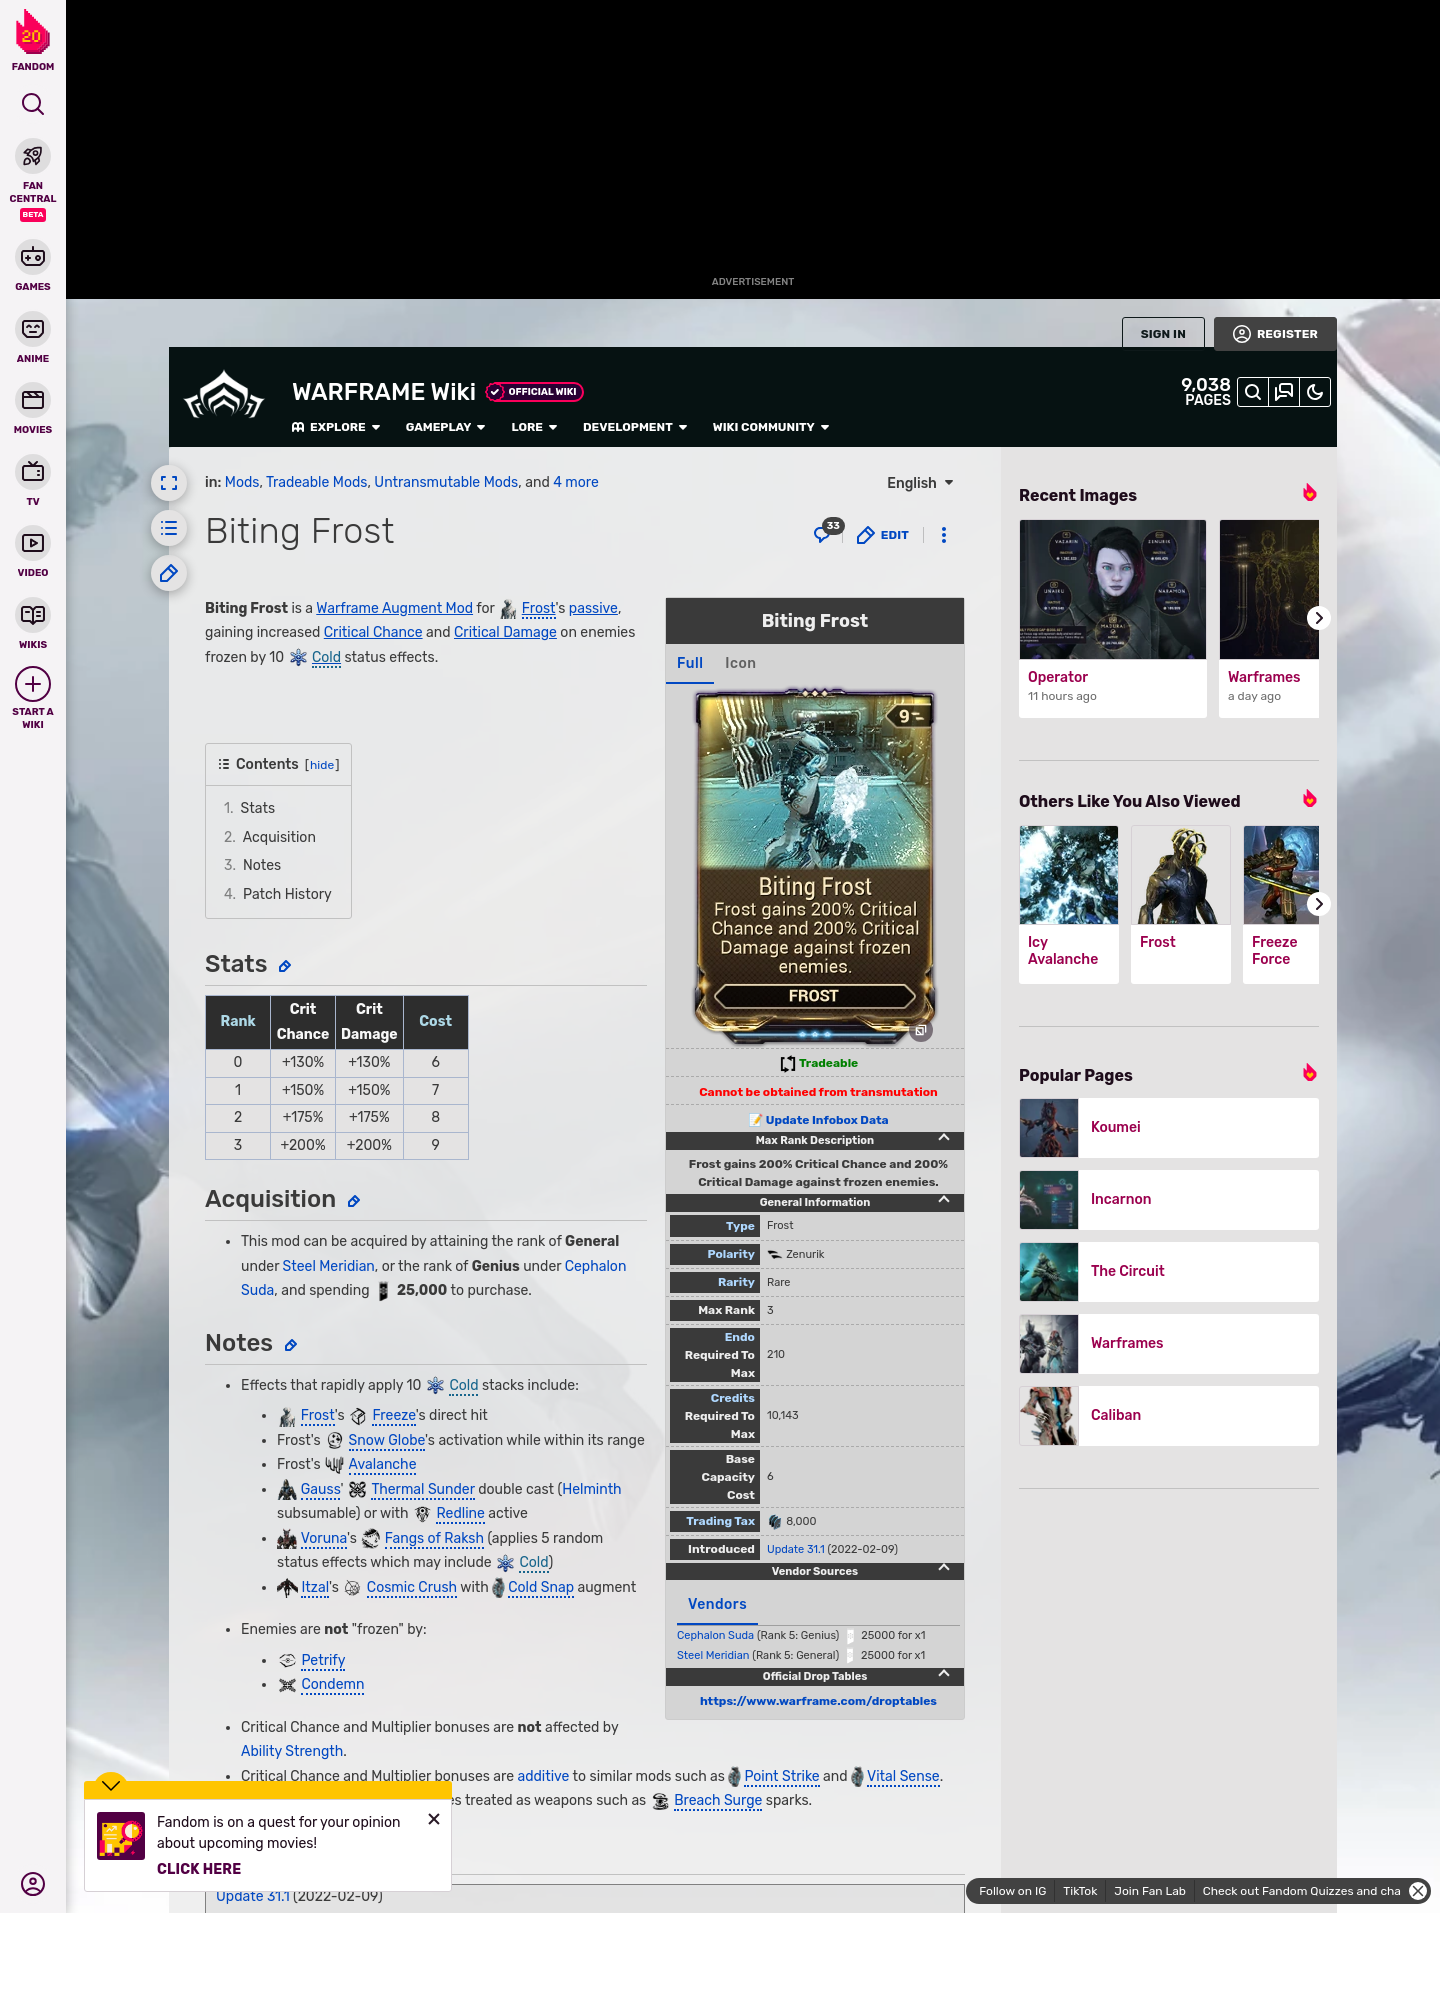Open the three-dot more actions menu
This screenshot has width=1440, height=2000.
coord(944,535)
